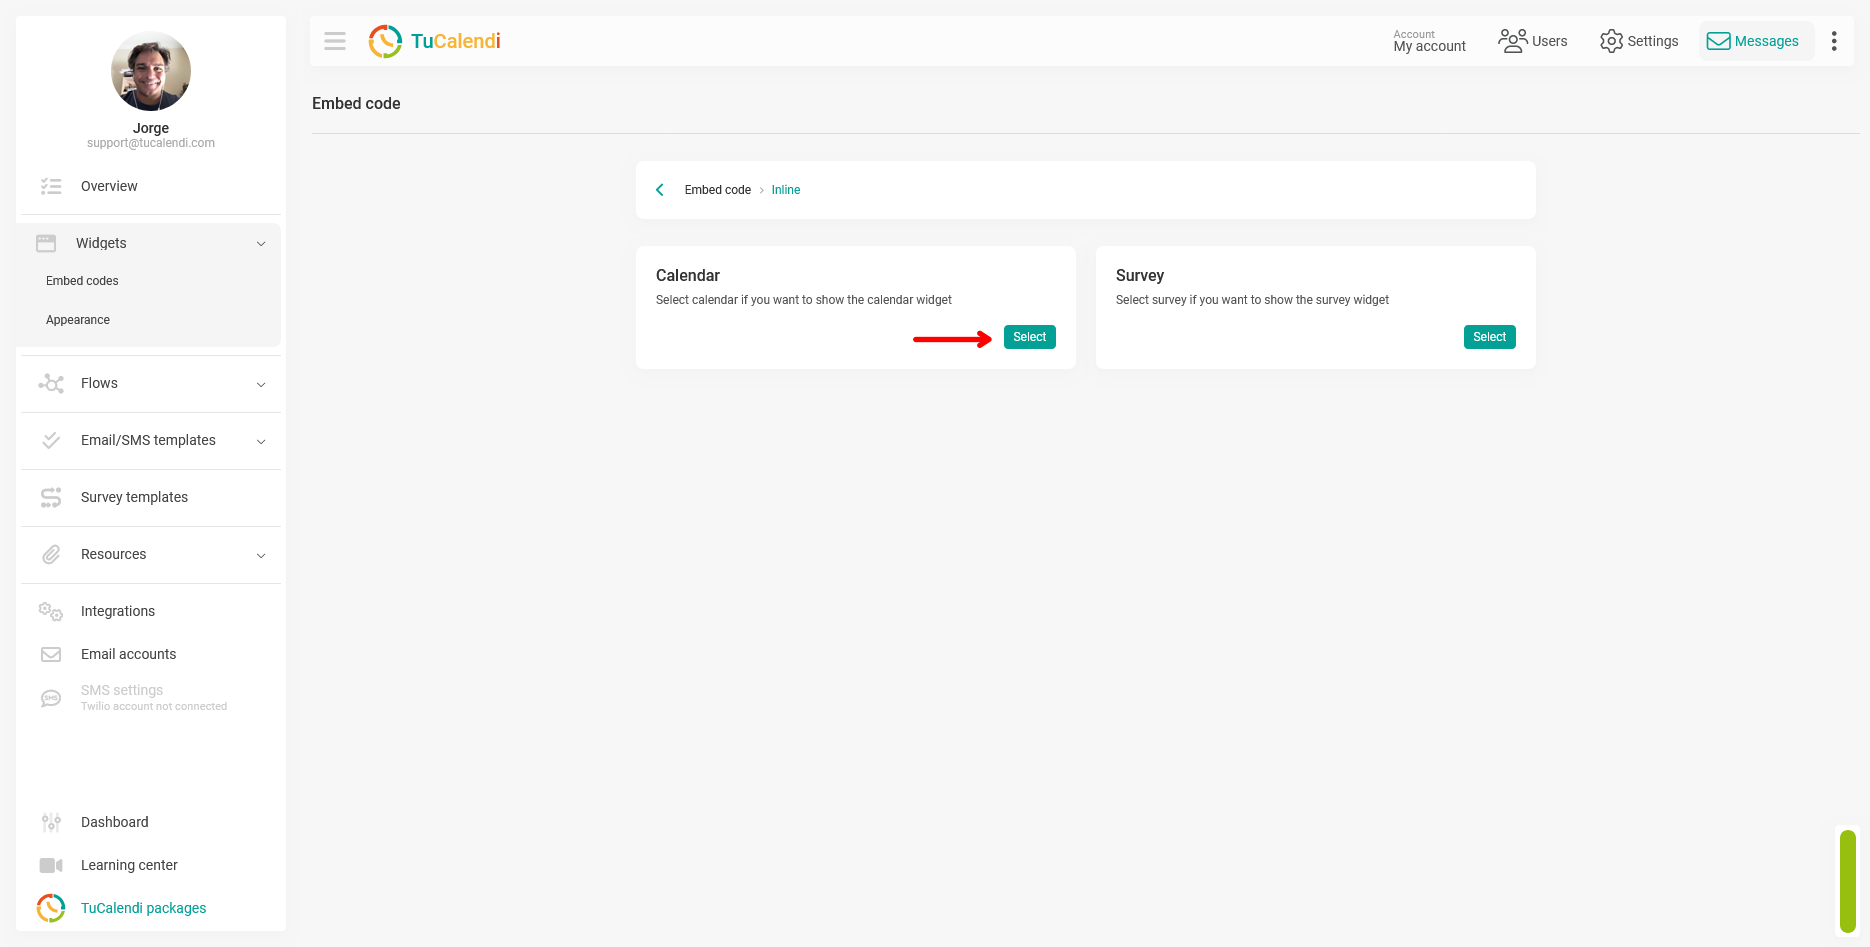Image resolution: width=1870 pixels, height=947 pixels.
Task: Open the hamburger menu icon
Action: [x=335, y=41]
